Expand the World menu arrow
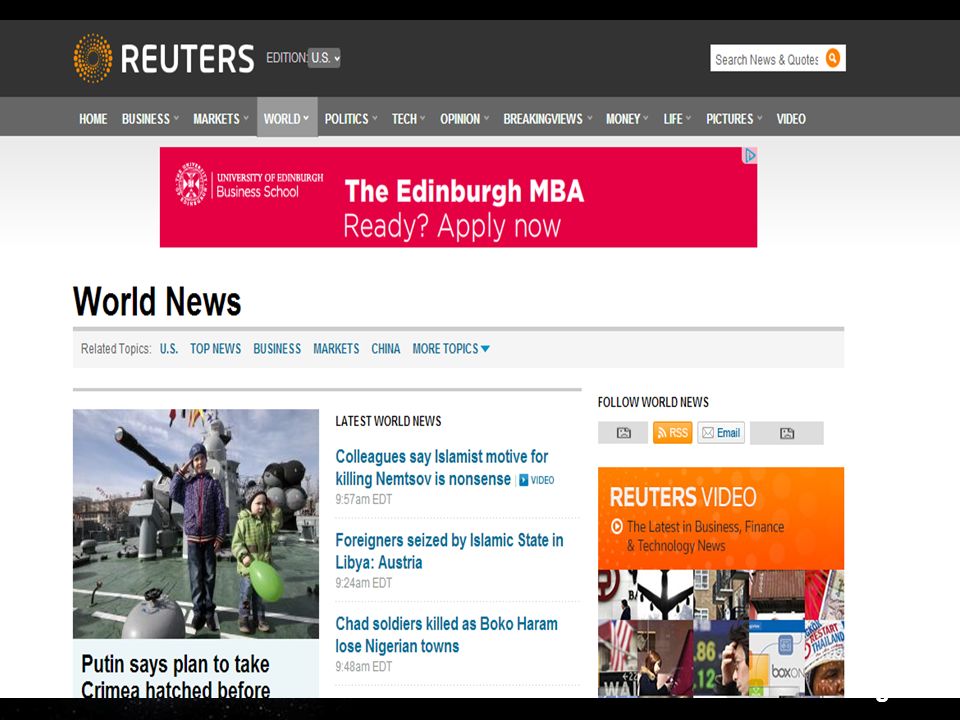Viewport: 960px width, 720px height. click(x=306, y=118)
